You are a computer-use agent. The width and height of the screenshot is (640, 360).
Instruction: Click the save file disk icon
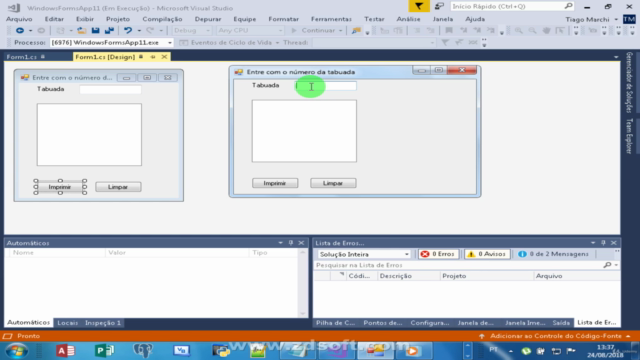pos(96,31)
